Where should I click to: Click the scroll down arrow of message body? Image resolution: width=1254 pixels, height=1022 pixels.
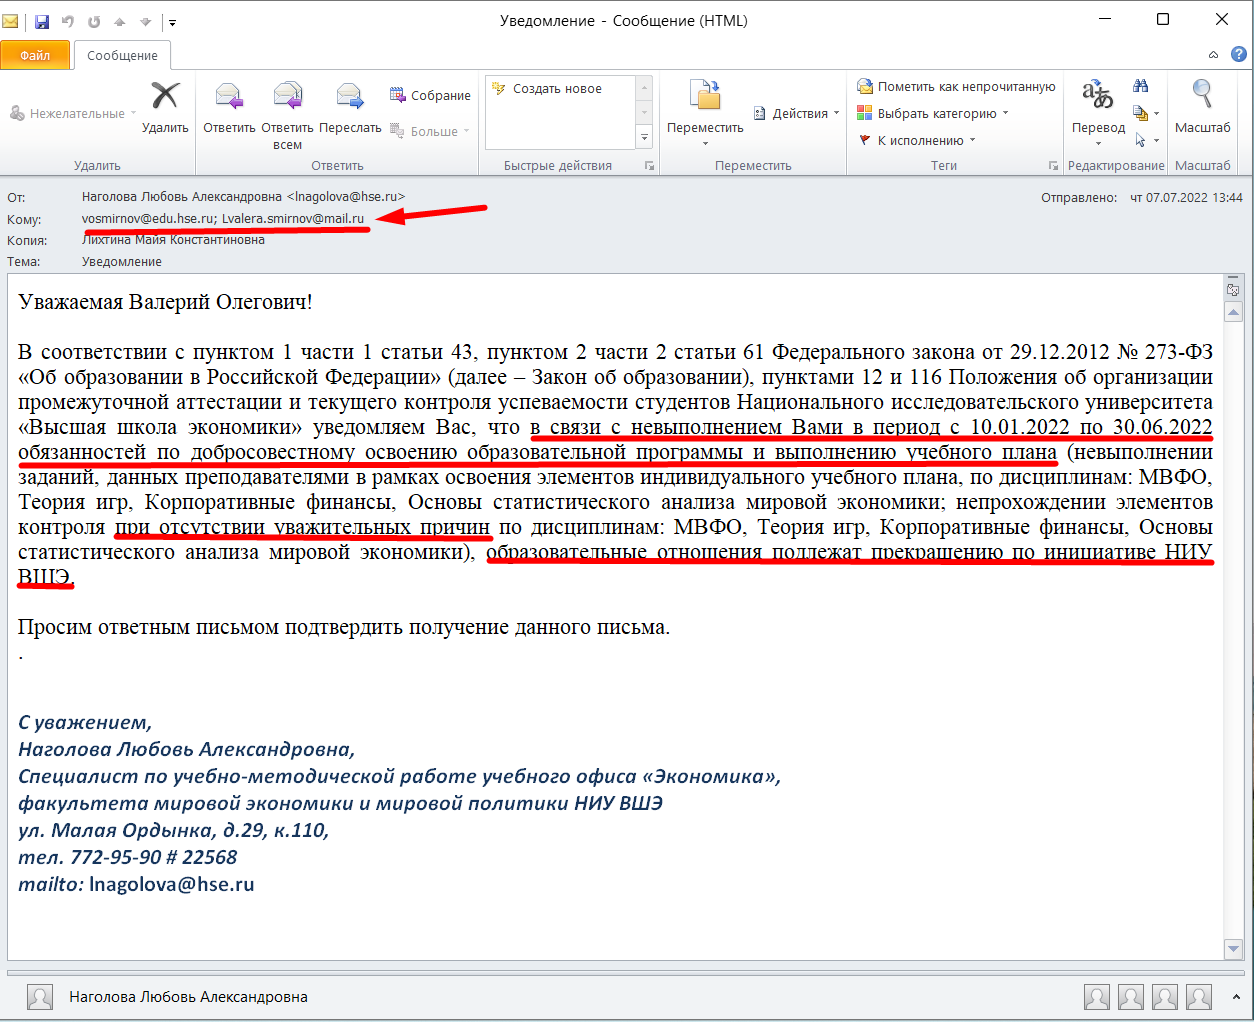(1233, 948)
